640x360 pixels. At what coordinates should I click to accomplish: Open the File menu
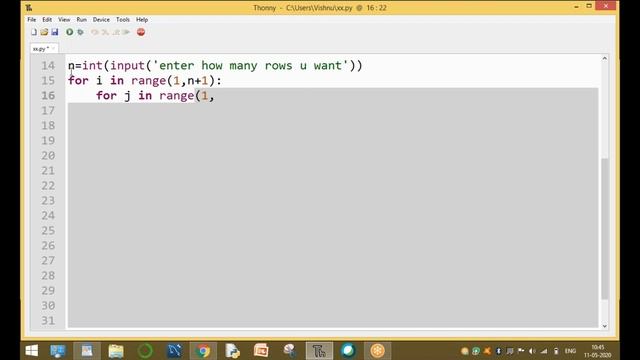[x=31, y=20]
